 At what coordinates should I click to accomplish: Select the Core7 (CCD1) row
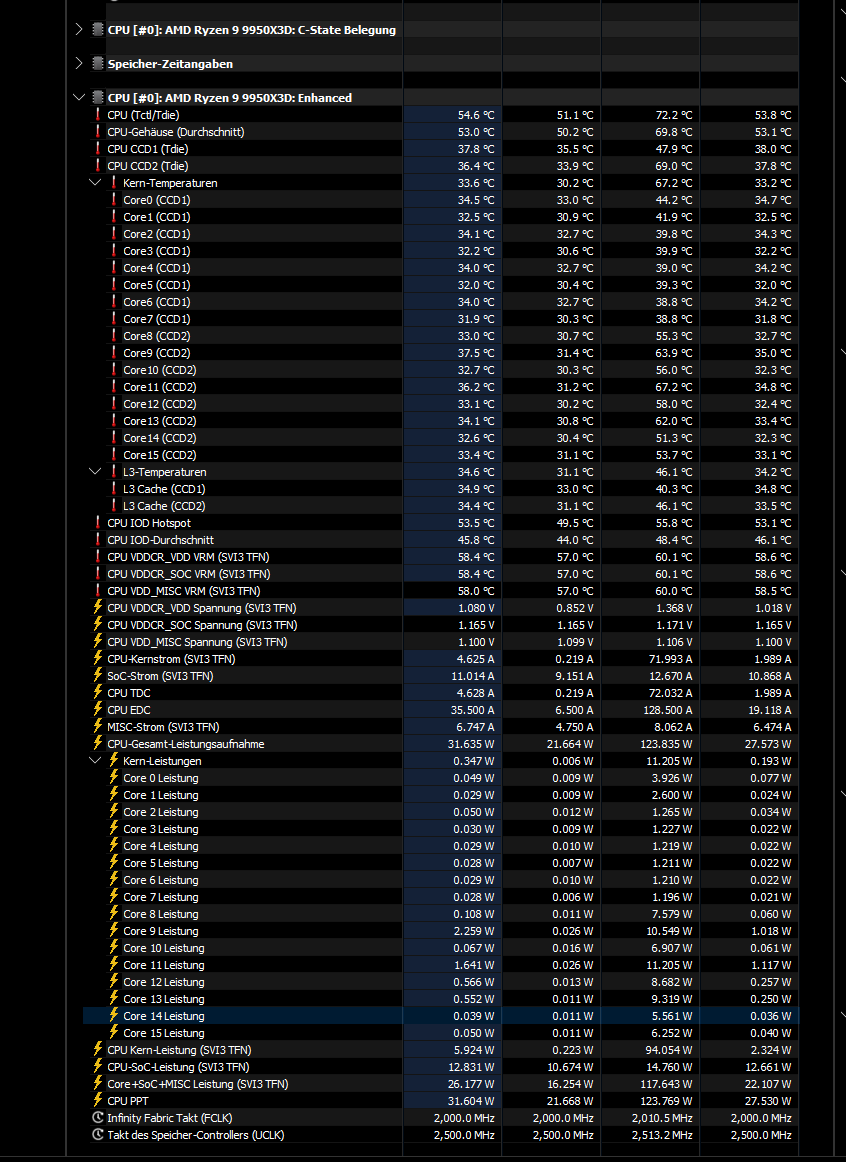[x=440, y=319]
